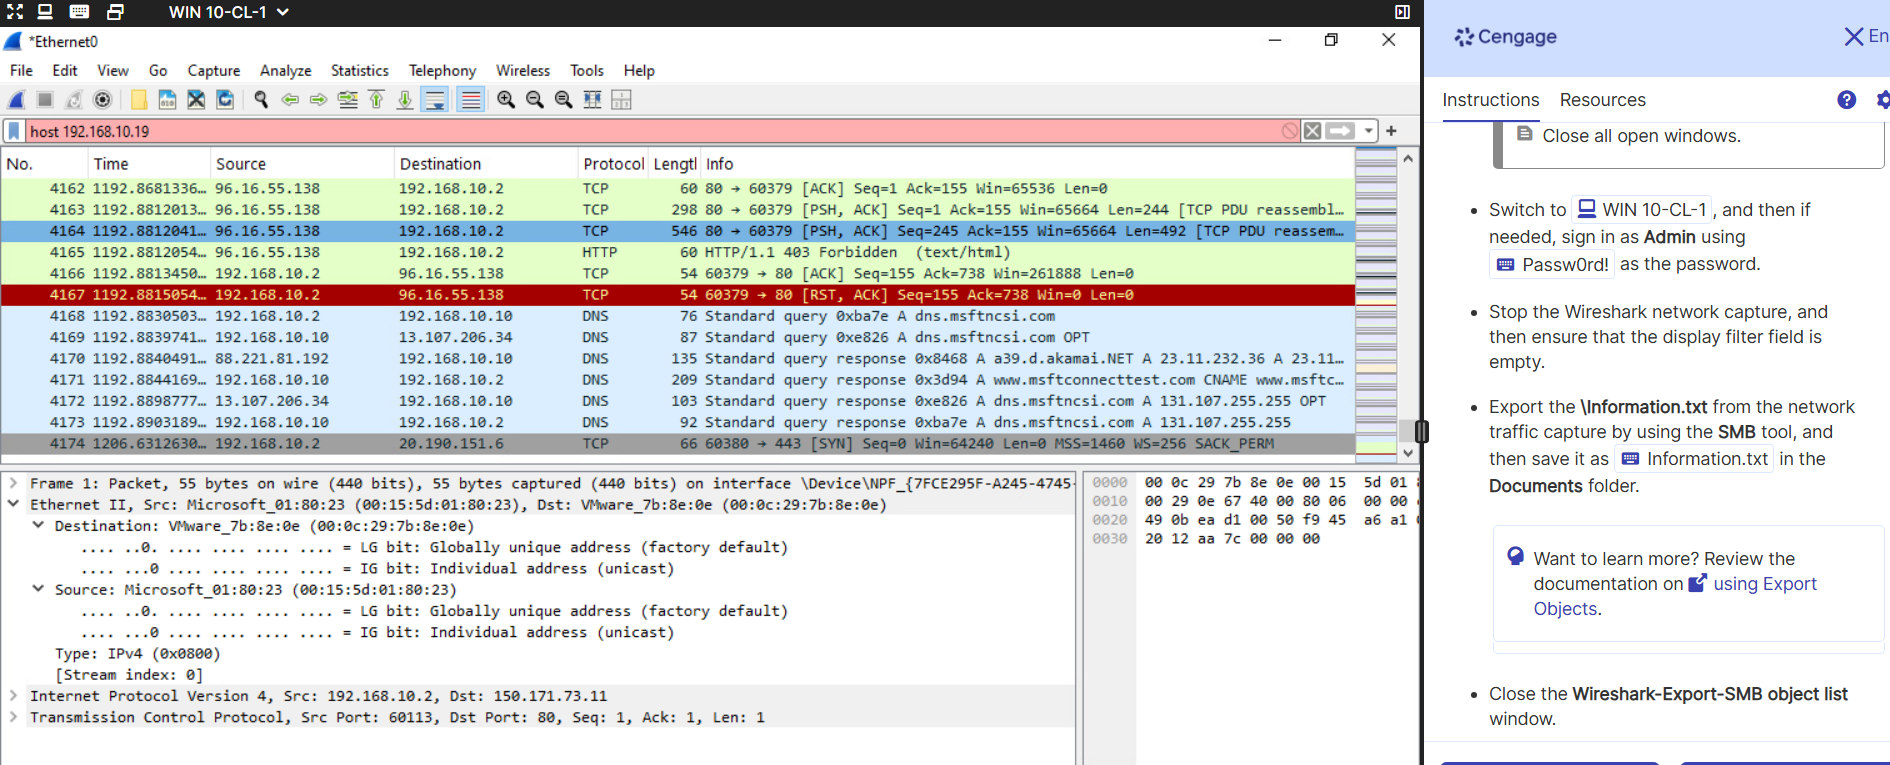Start capturing packets with the shark fin icon
The height and width of the screenshot is (765, 1890).
tap(16, 99)
